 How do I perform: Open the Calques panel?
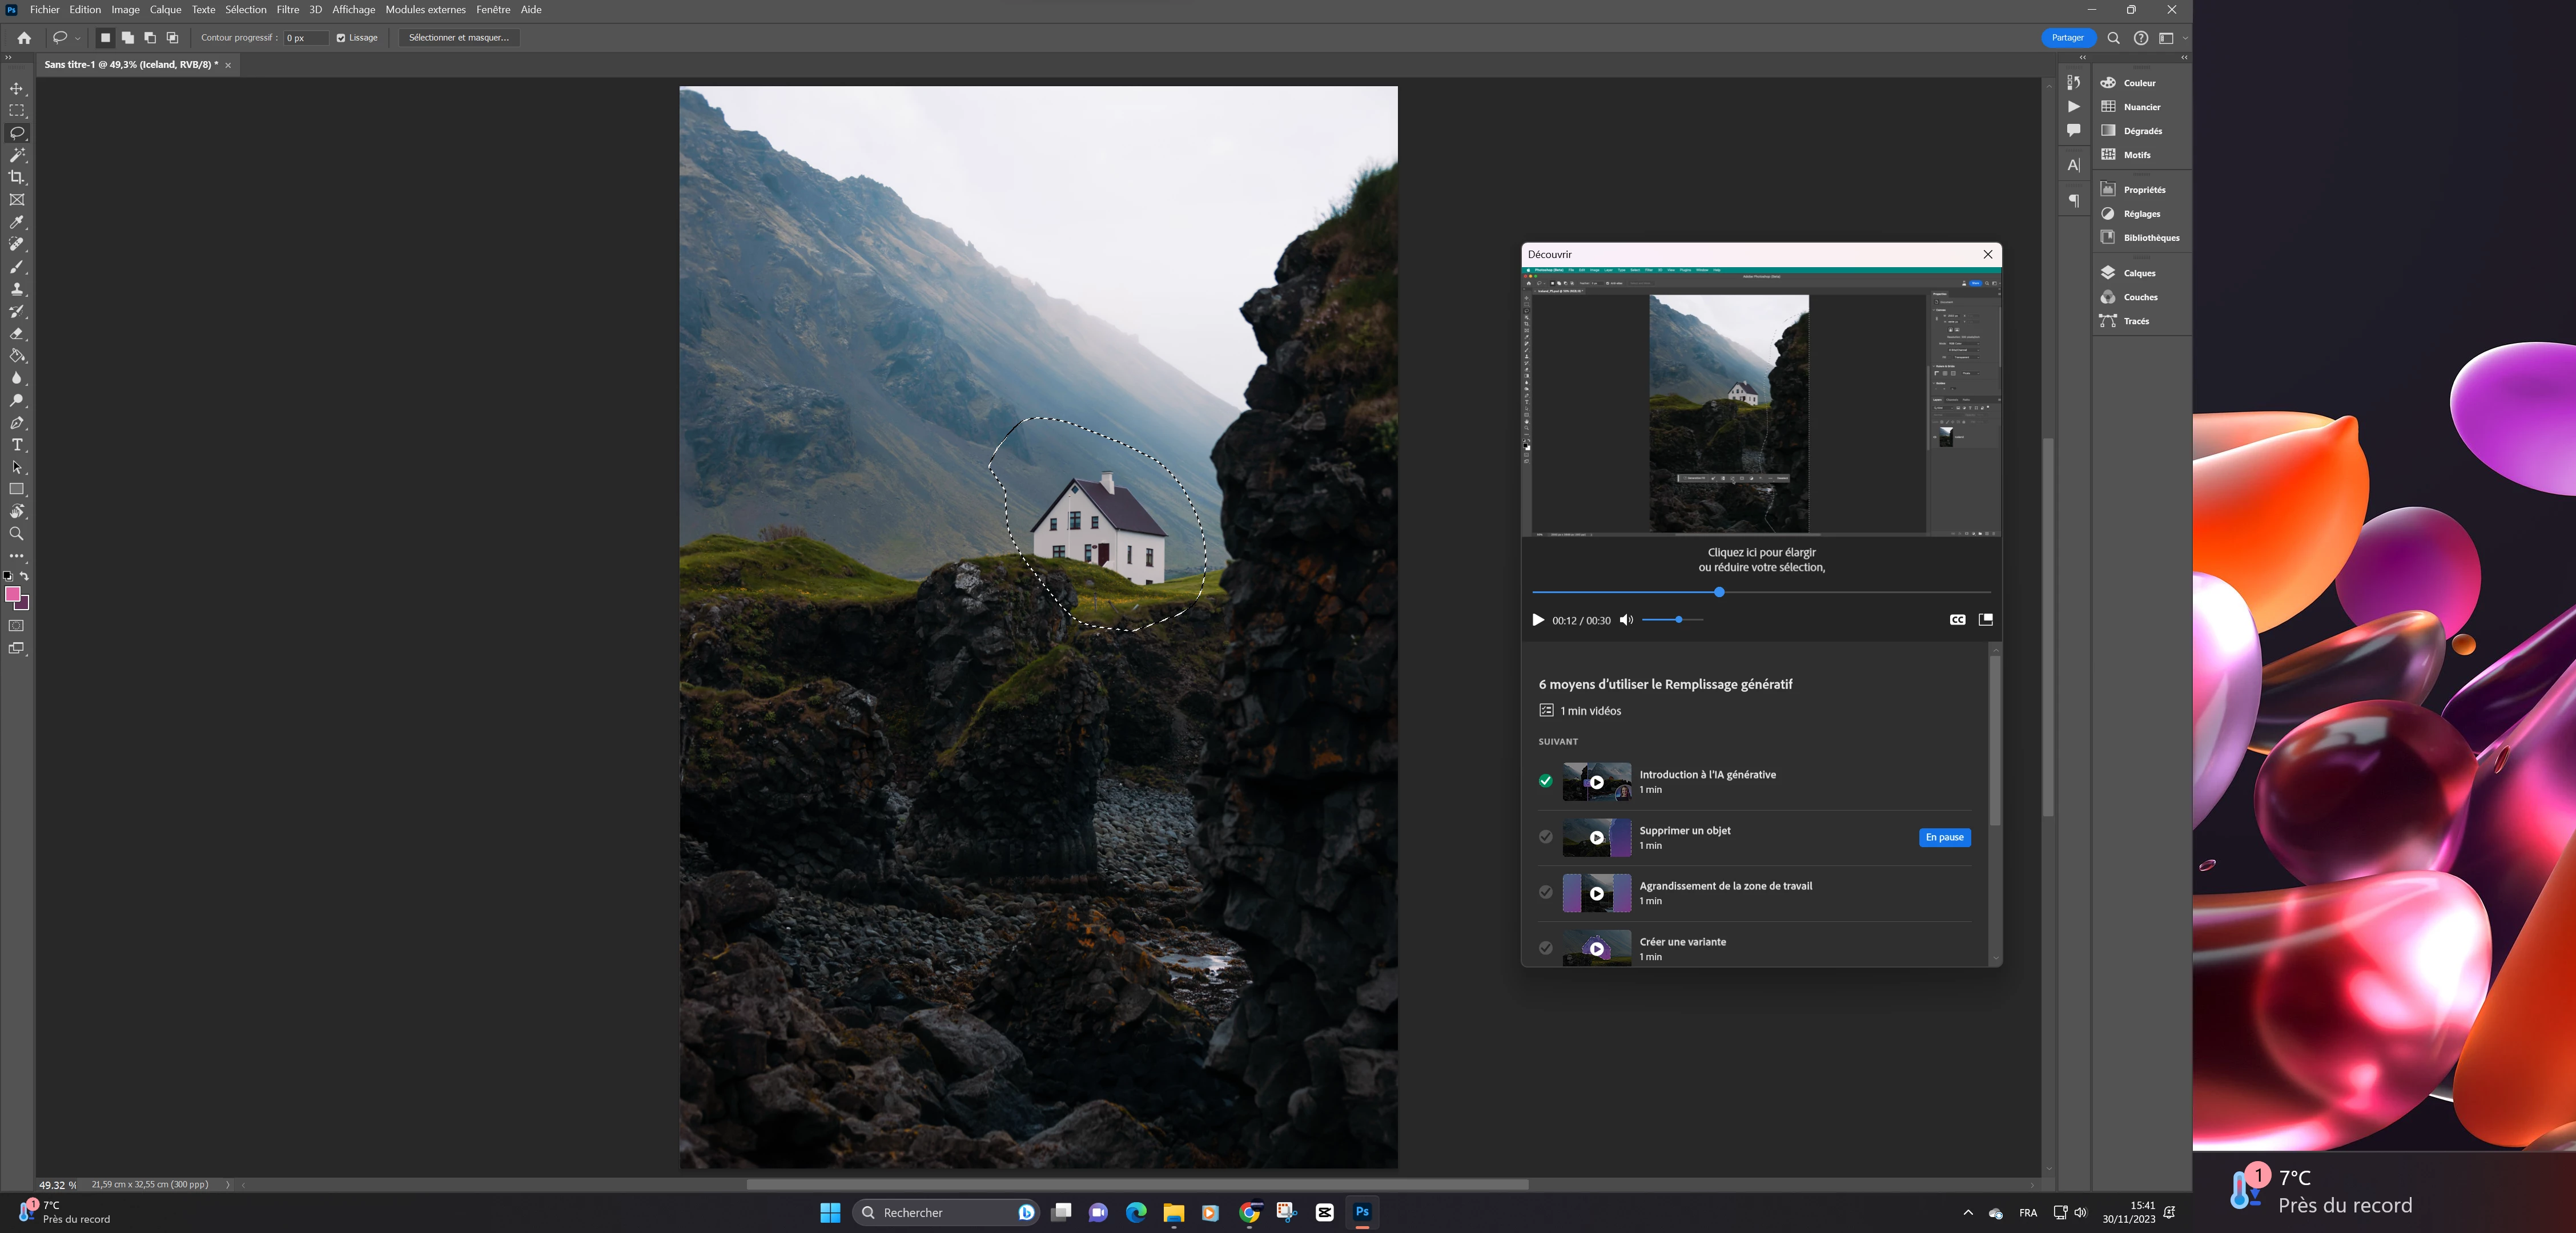click(2139, 273)
